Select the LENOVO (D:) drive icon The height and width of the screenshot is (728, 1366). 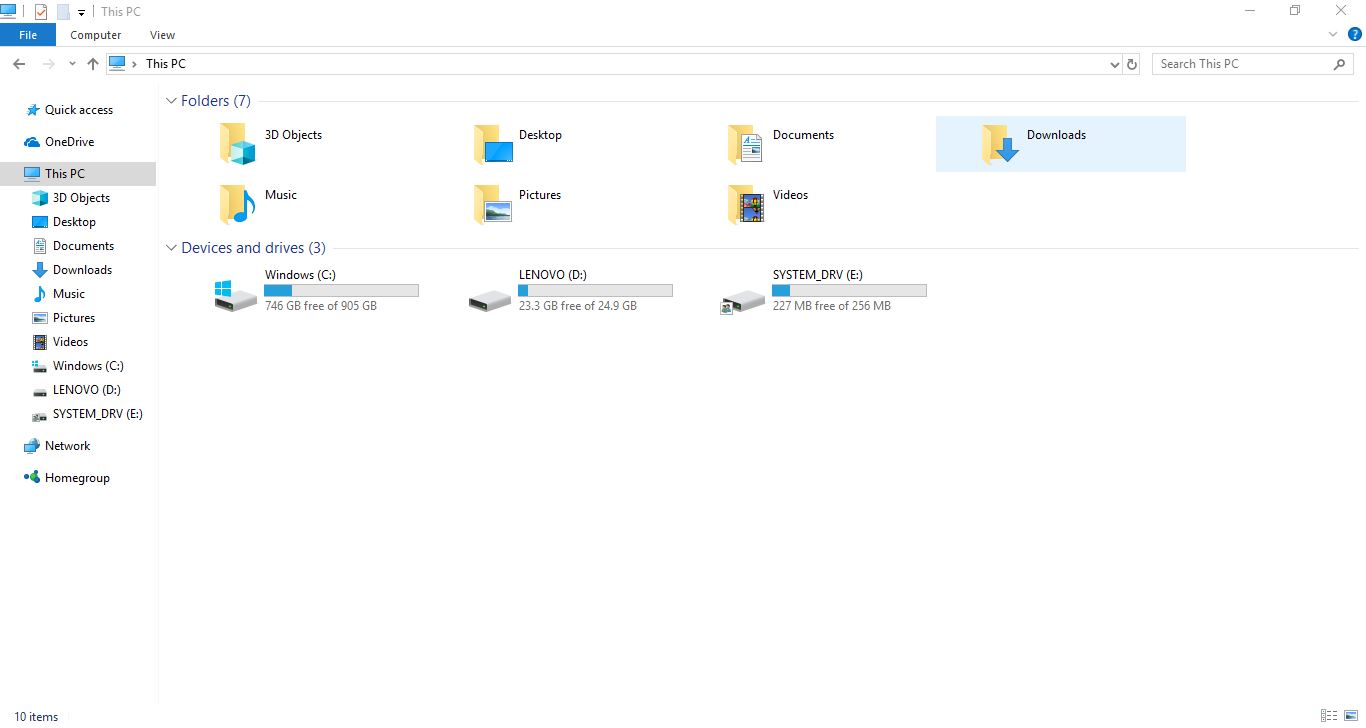490,299
